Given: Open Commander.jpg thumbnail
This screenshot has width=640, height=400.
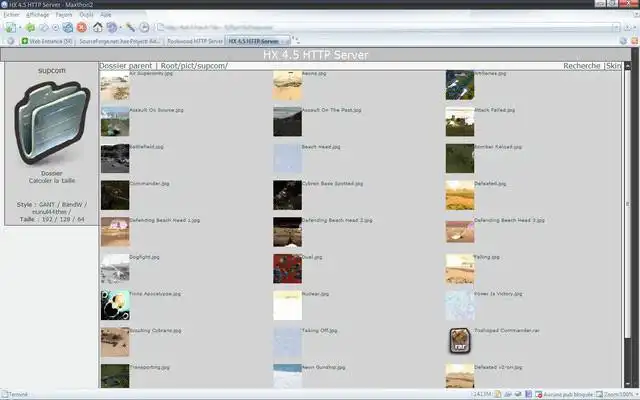Looking at the screenshot, I should click(115, 195).
